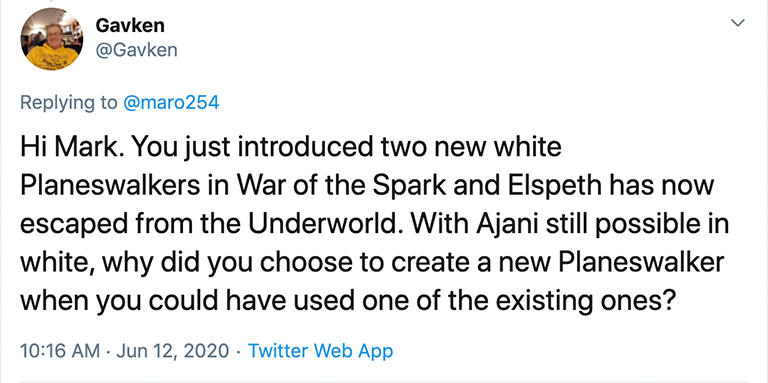768x383 pixels.
Task: Open the @maro254 mention link
Action: tap(170, 102)
